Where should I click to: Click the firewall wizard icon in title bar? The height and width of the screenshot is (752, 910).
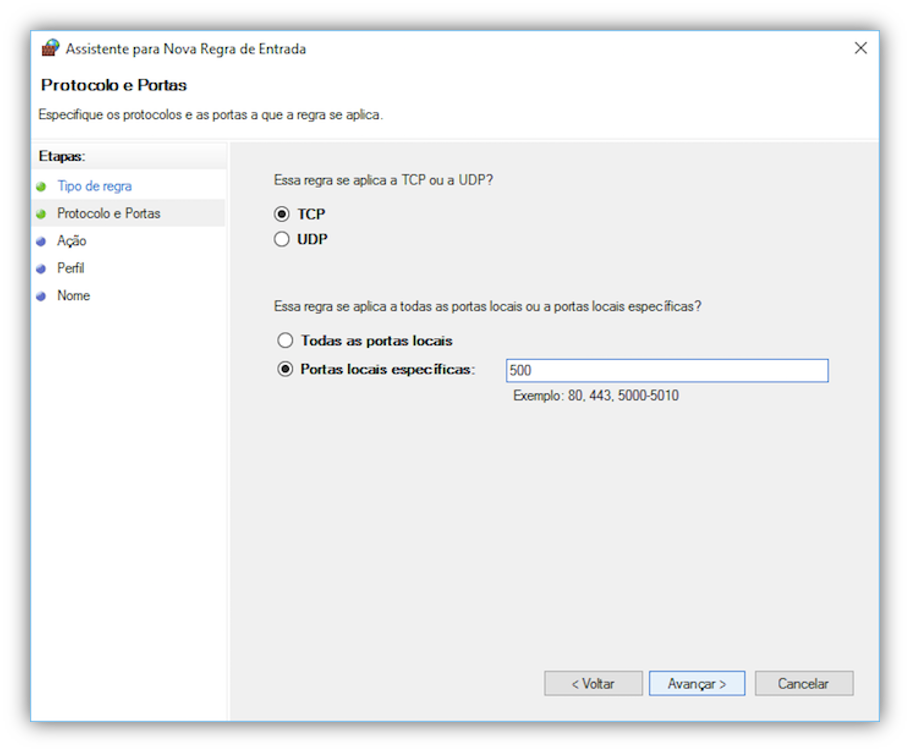[50, 48]
